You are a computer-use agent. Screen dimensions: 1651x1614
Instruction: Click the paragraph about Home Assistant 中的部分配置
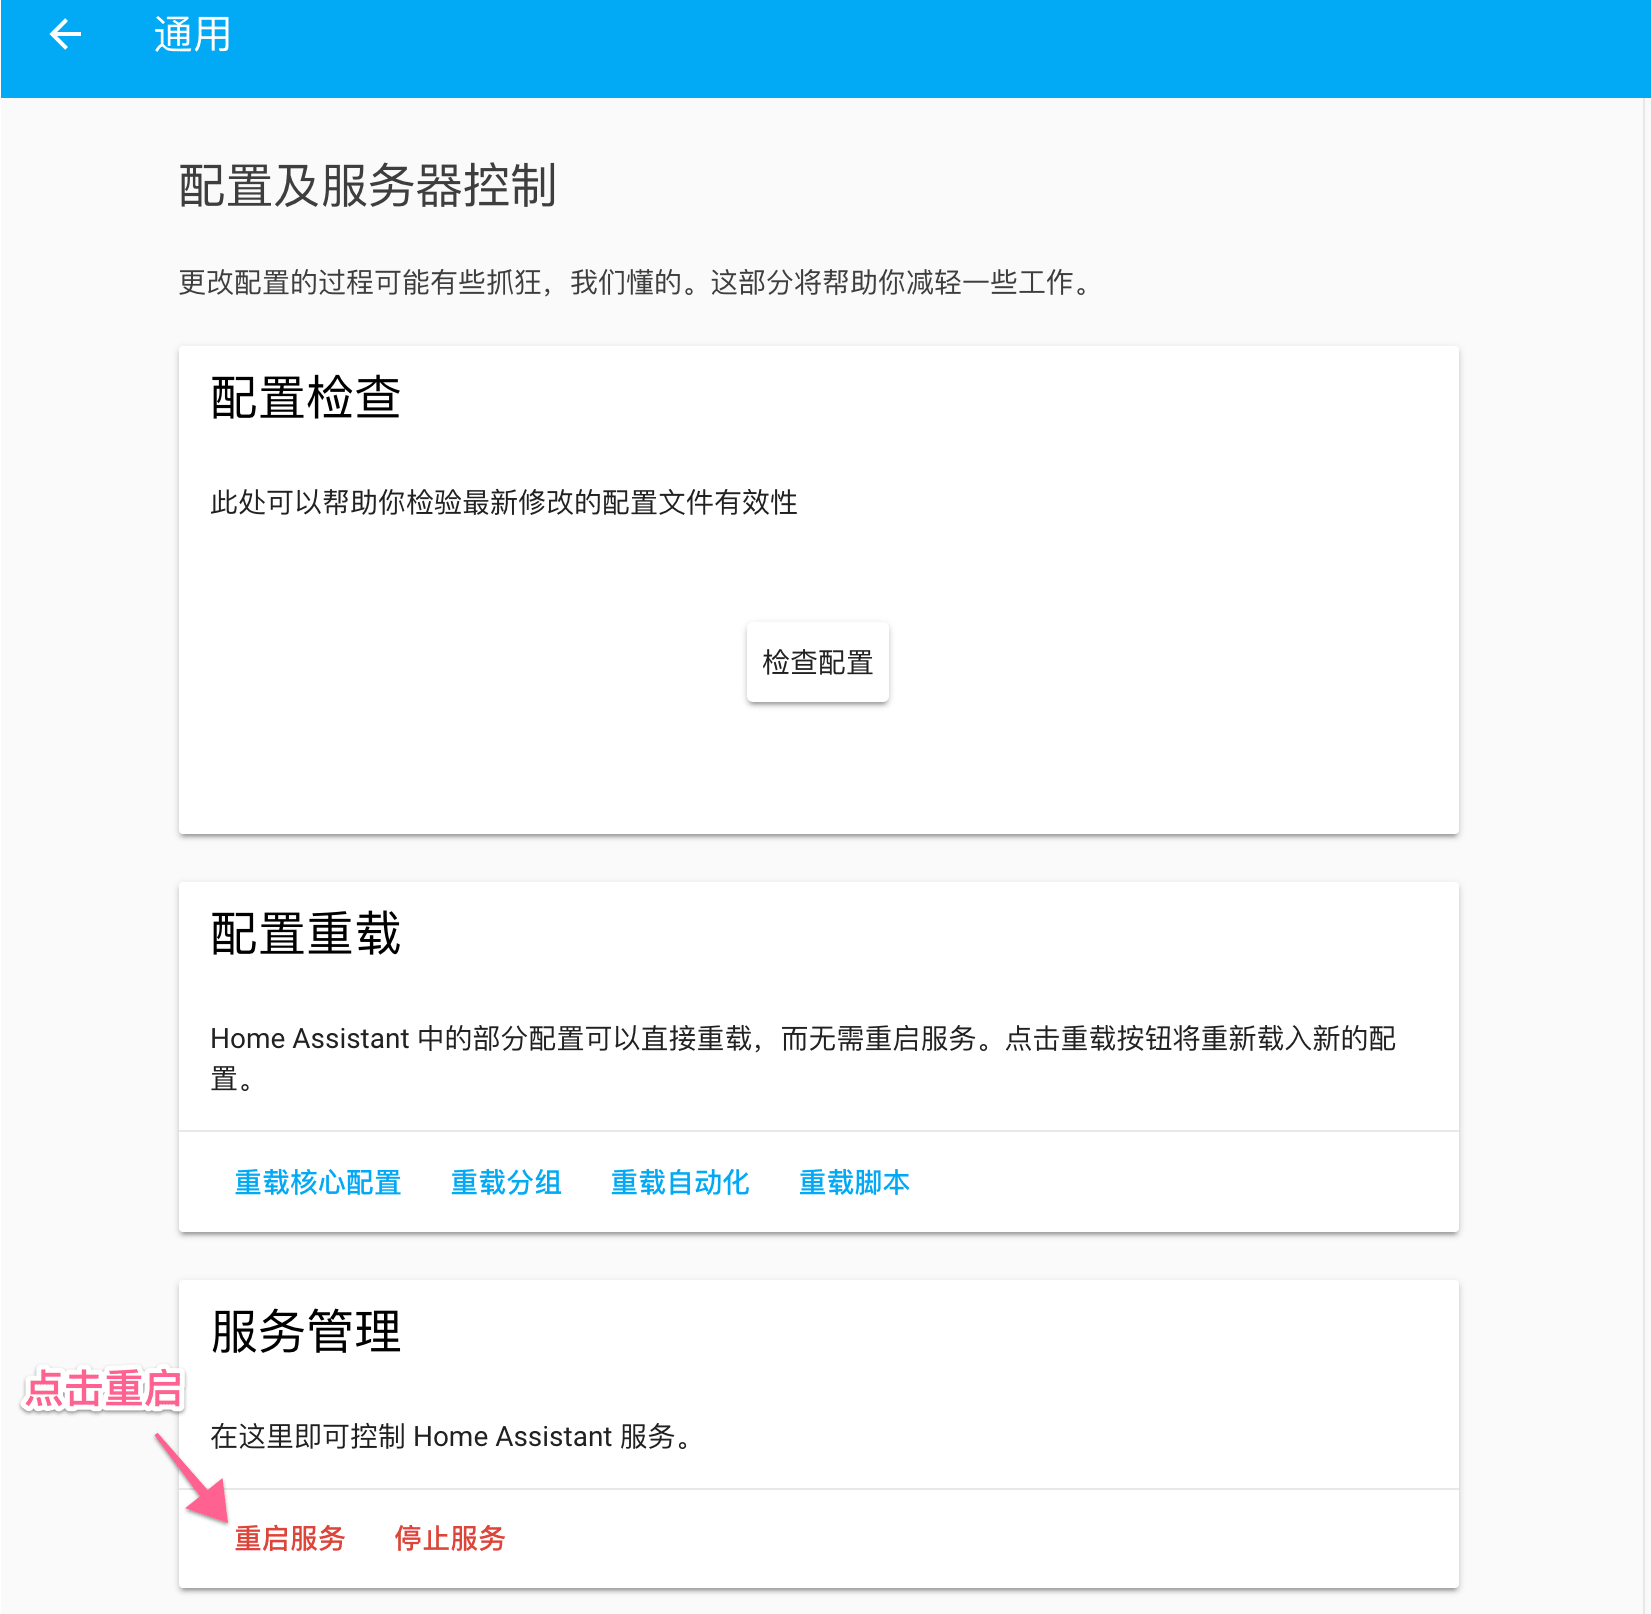802,1040
